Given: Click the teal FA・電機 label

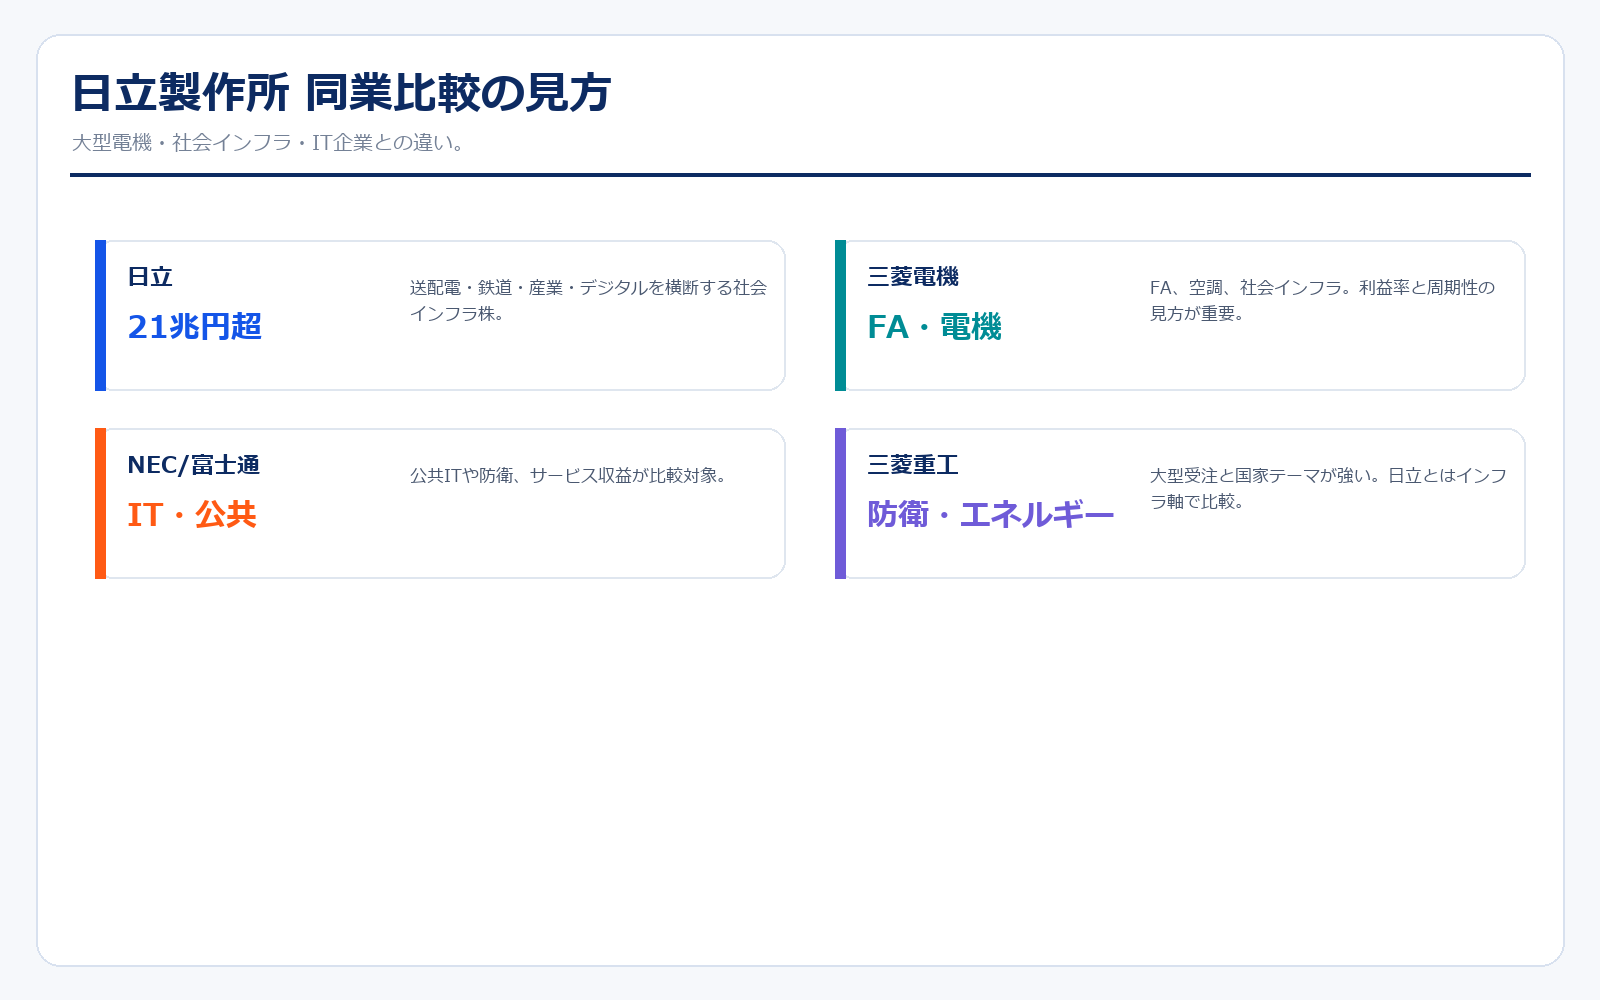Looking at the screenshot, I should click(x=934, y=327).
